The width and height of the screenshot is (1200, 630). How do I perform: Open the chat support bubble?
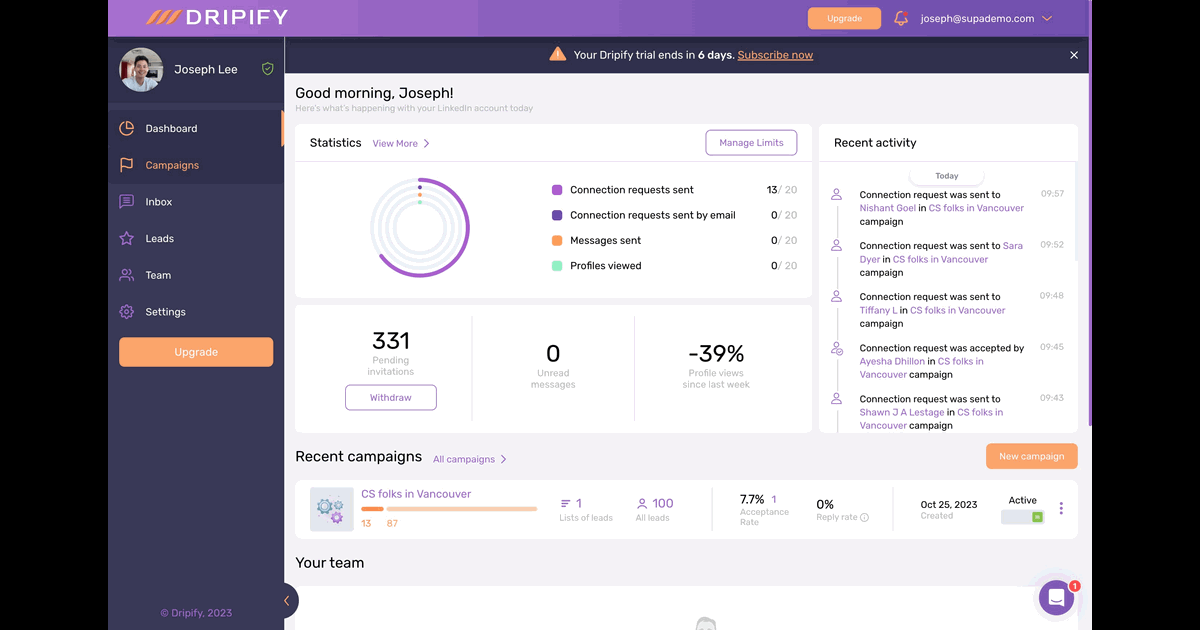tap(1056, 598)
